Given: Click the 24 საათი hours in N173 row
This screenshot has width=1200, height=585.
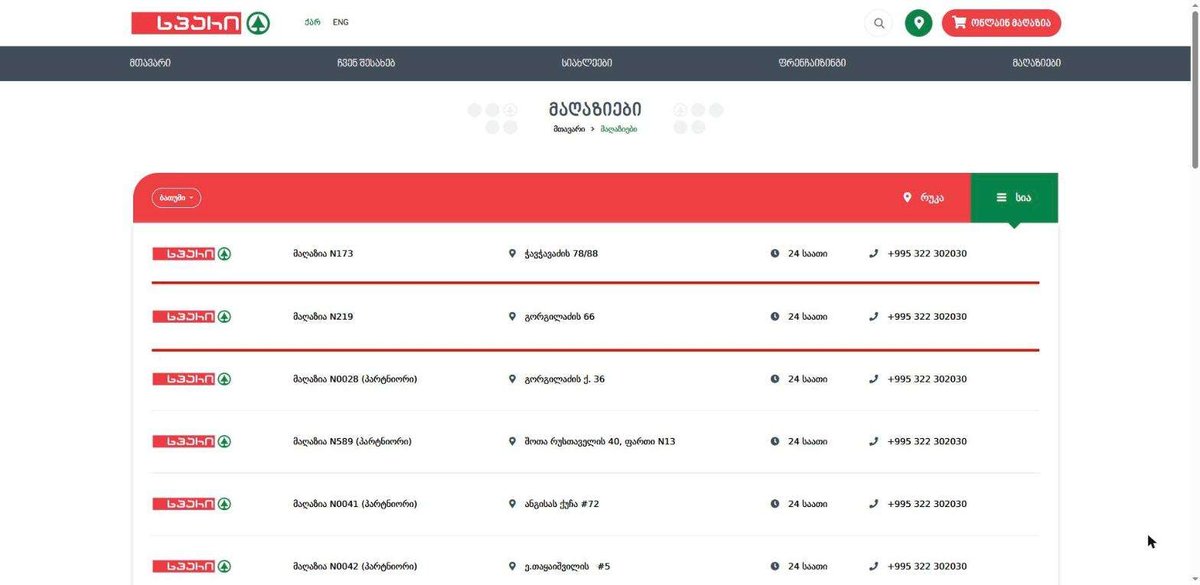Looking at the screenshot, I should (808, 254).
